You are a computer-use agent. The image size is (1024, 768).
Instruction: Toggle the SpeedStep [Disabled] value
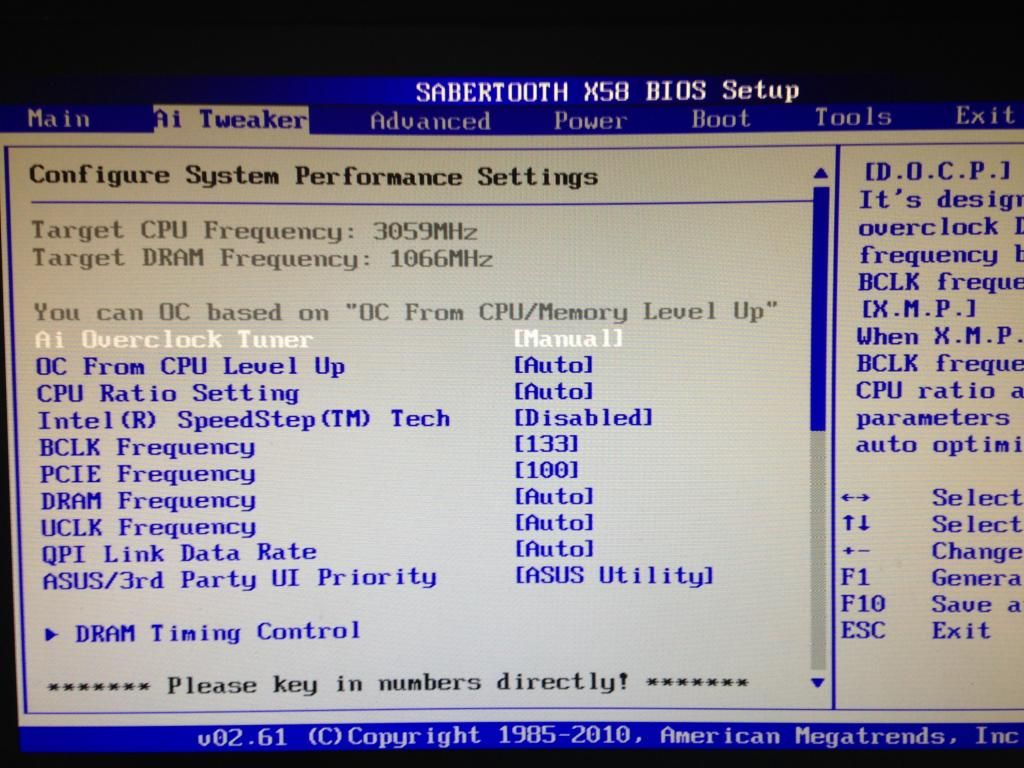pos(583,417)
